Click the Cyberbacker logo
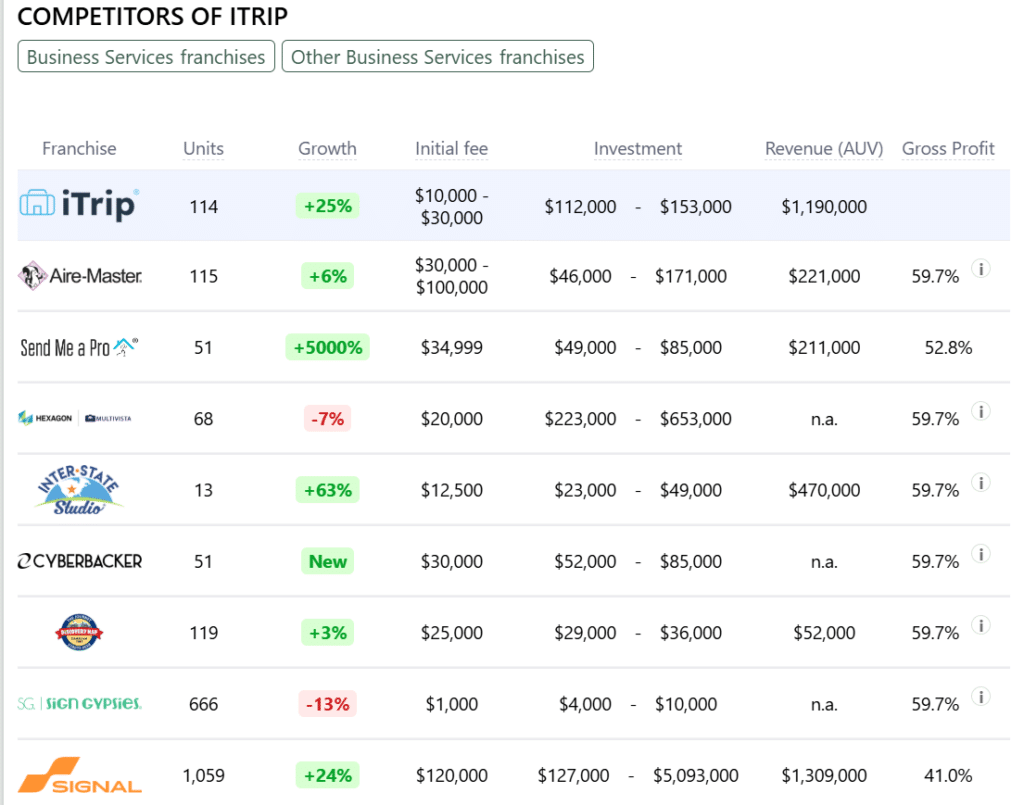1024x805 pixels. (80, 561)
